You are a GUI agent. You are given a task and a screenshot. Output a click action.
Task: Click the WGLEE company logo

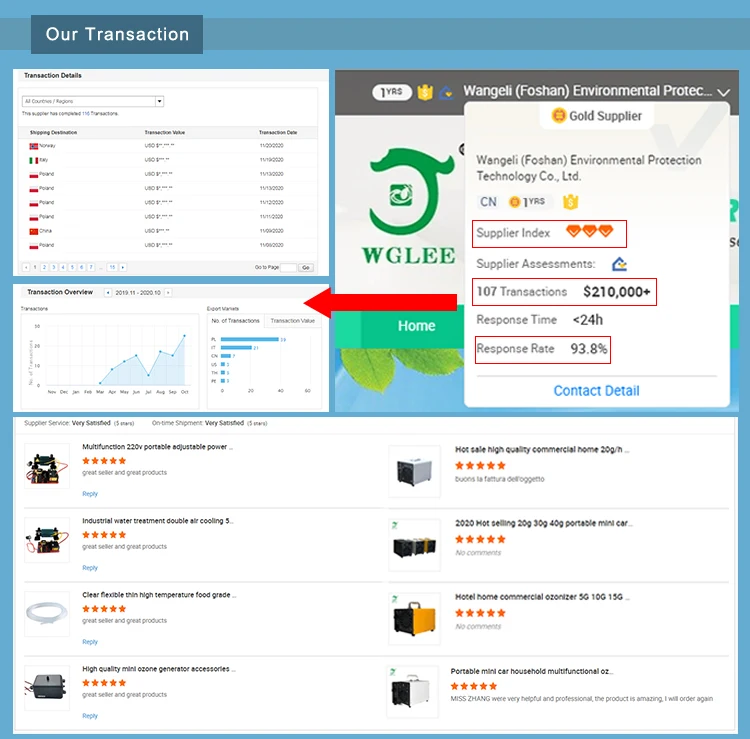click(x=408, y=207)
